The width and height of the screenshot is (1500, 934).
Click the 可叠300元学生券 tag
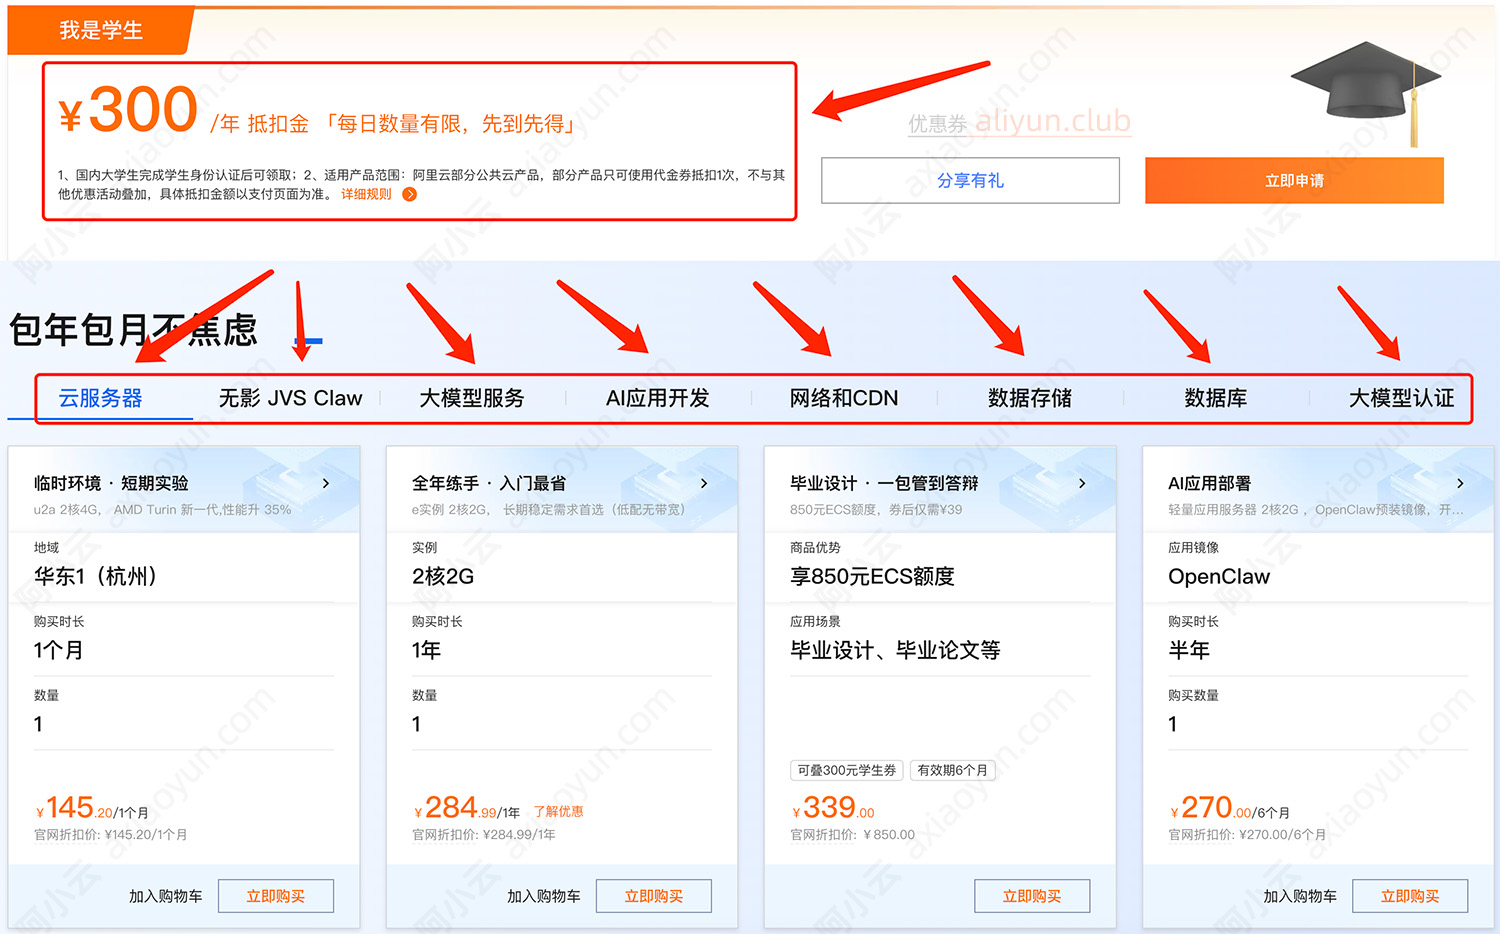(x=847, y=770)
